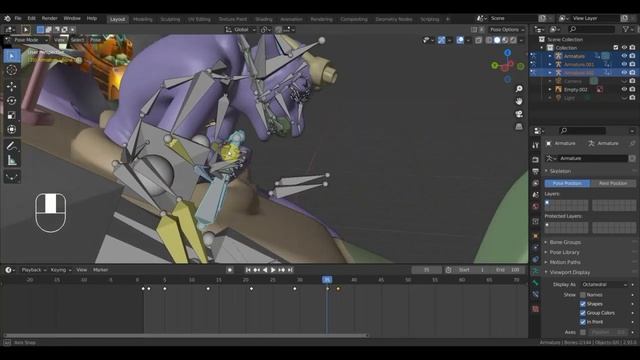Open the Tool properties tab
Viewport: 640px width, 360px height.
pyautogui.click(x=536, y=145)
